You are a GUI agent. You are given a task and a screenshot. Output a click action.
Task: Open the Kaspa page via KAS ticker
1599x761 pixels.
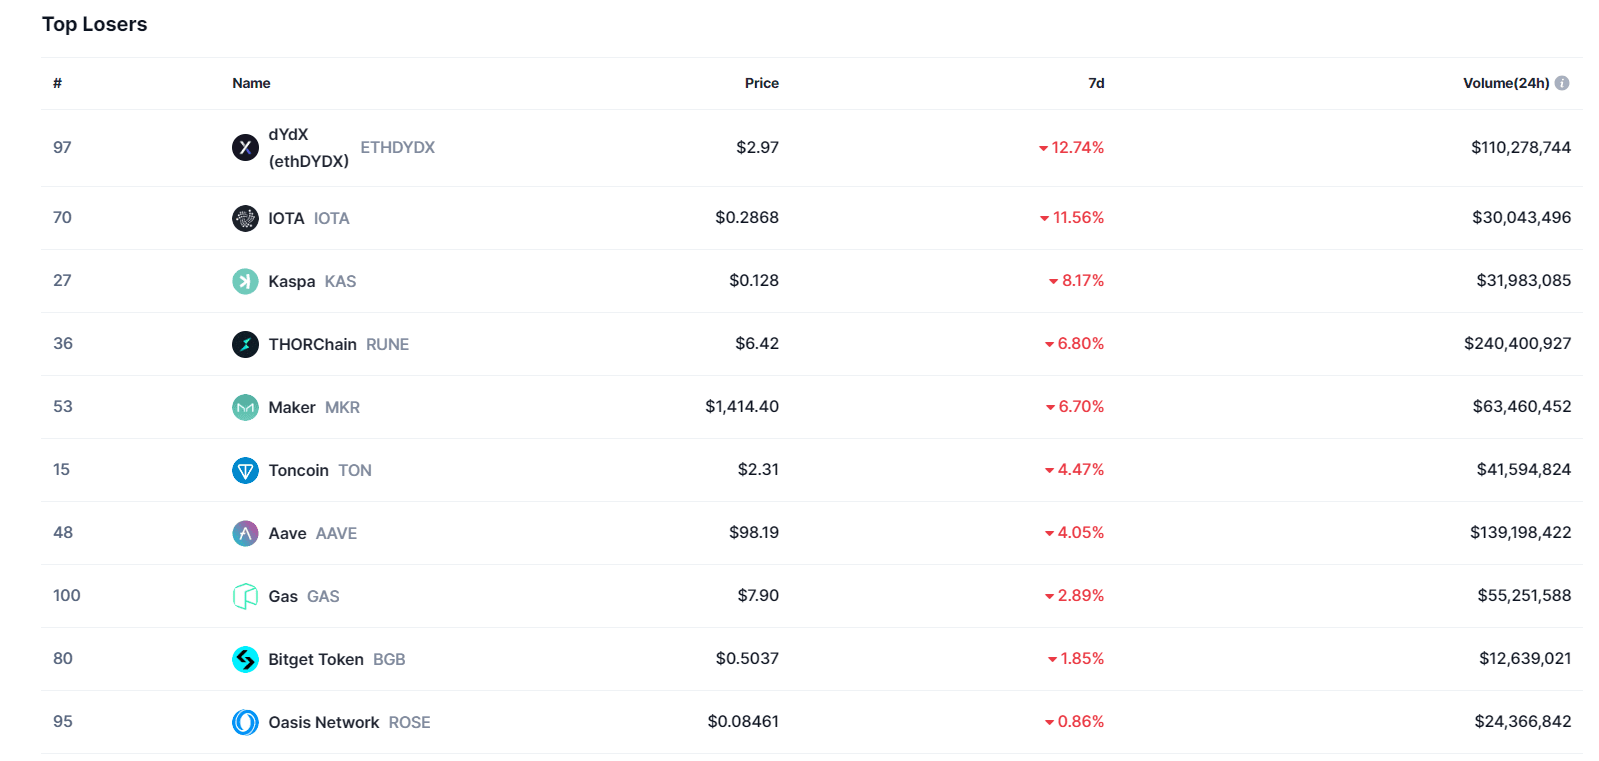tap(341, 281)
